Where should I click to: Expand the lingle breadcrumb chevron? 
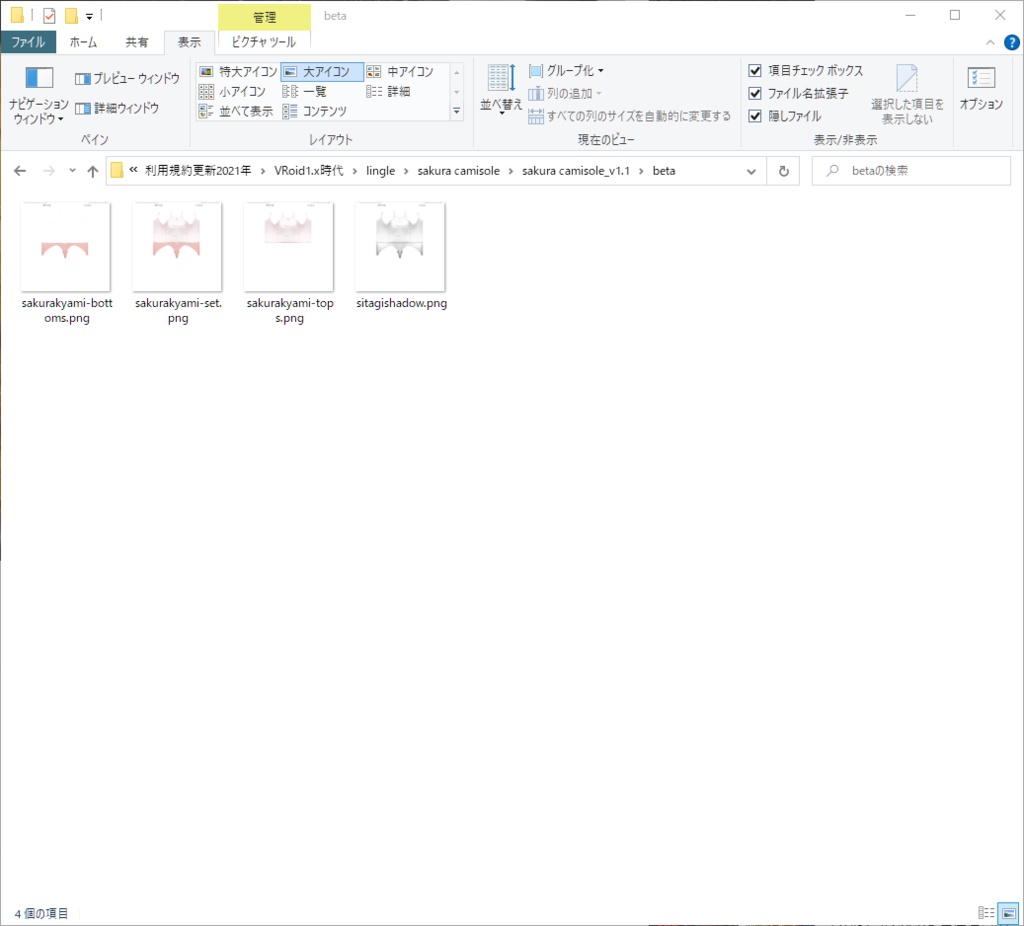[x=406, y=171]
